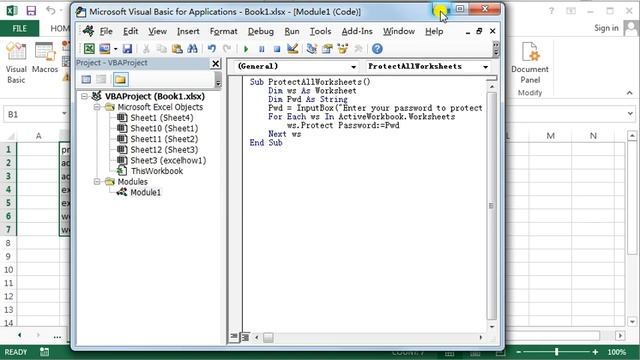Toggle Design Mode icon
The image size is (640, 360).
point(292,49)
